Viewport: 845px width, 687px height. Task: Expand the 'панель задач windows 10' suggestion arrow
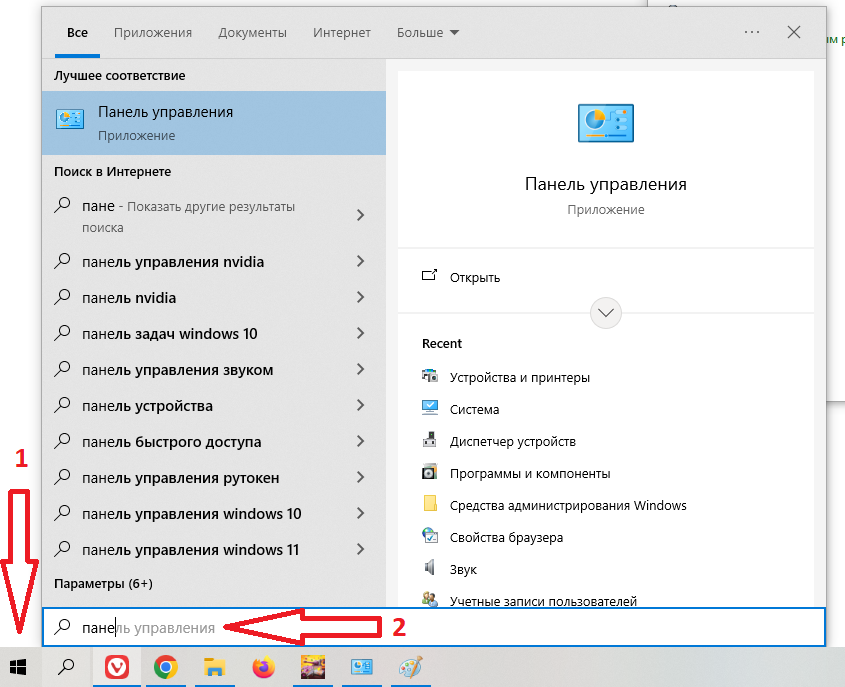[x=360, y=334]
